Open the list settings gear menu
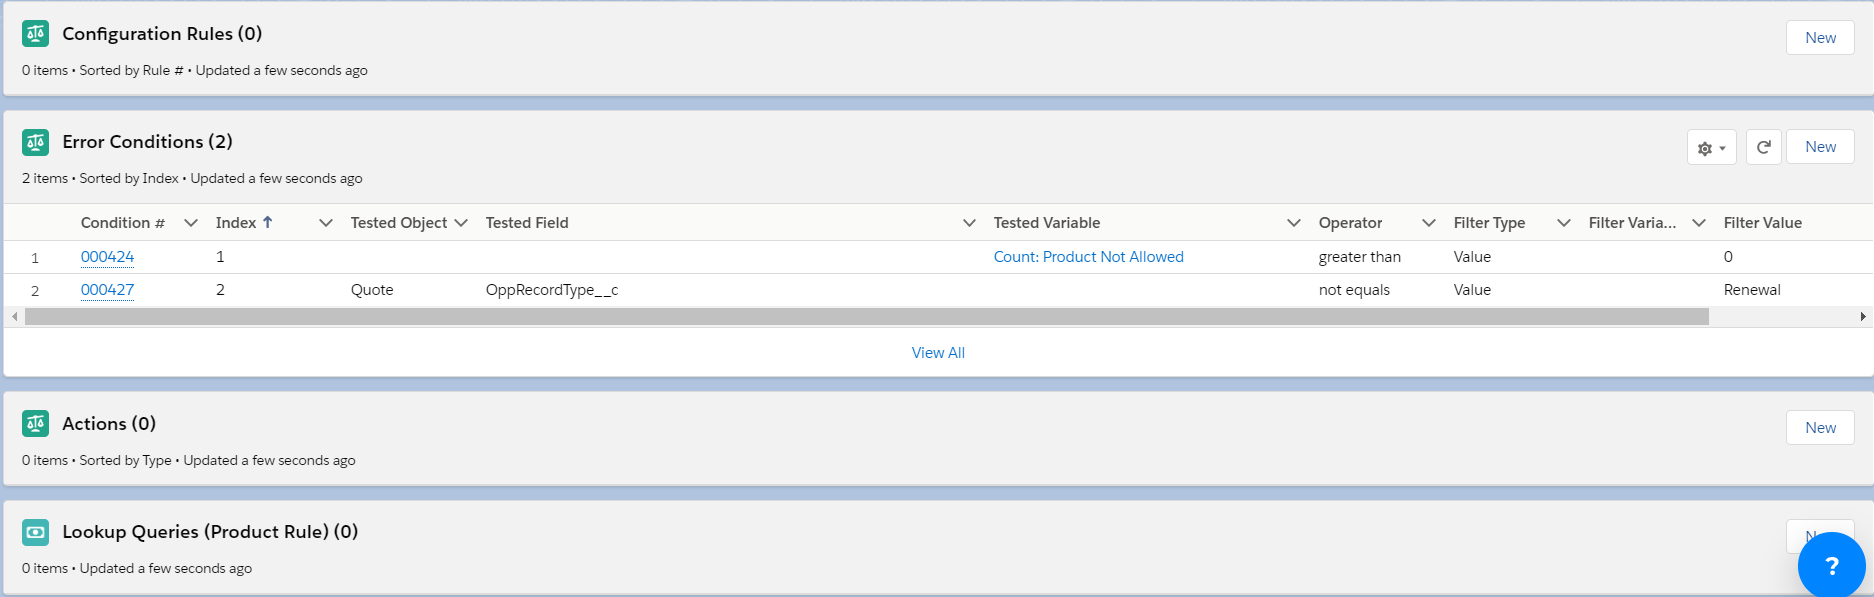This screenshot has width=1874, height=597. (1711, 147)
